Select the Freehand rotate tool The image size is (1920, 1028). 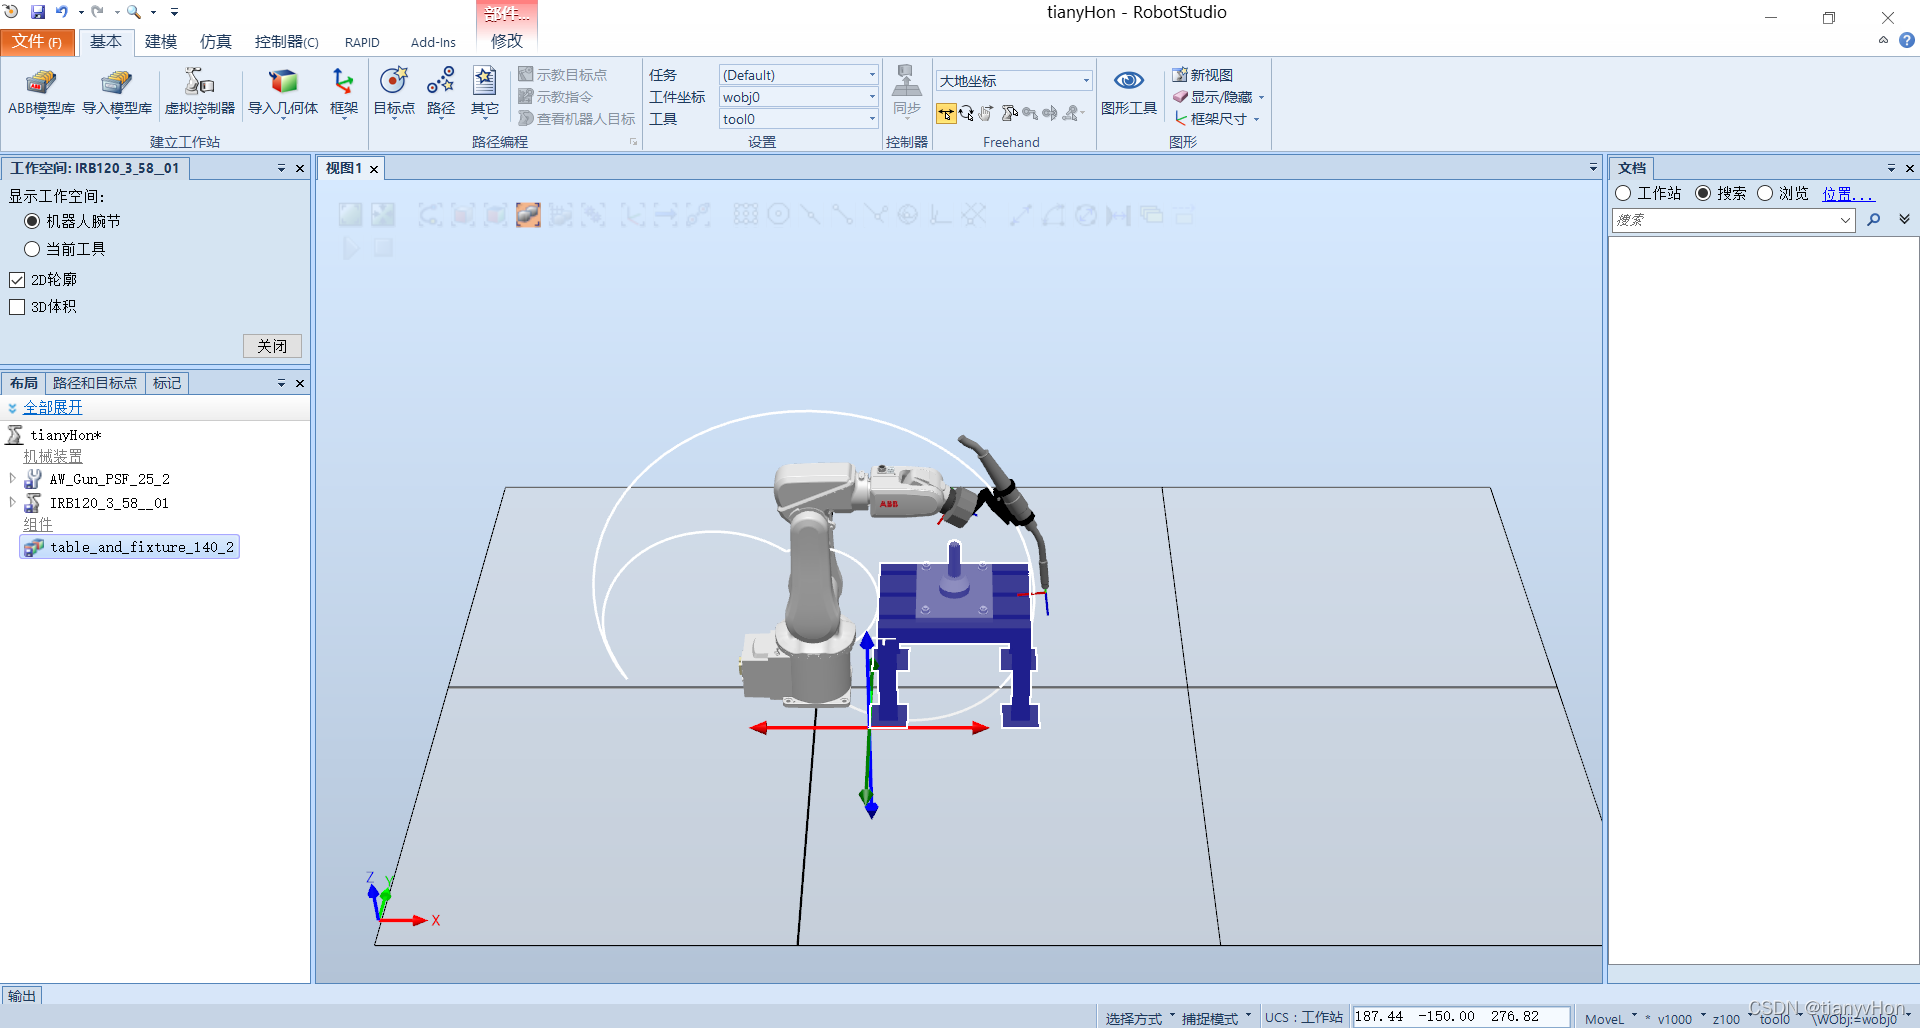[966, 113]
